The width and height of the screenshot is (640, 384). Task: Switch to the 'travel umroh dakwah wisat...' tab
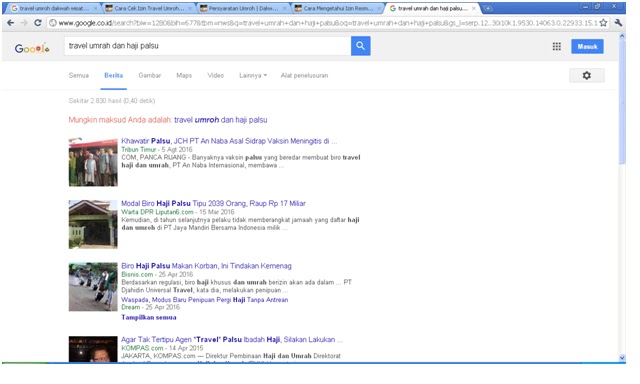point(53,8)
